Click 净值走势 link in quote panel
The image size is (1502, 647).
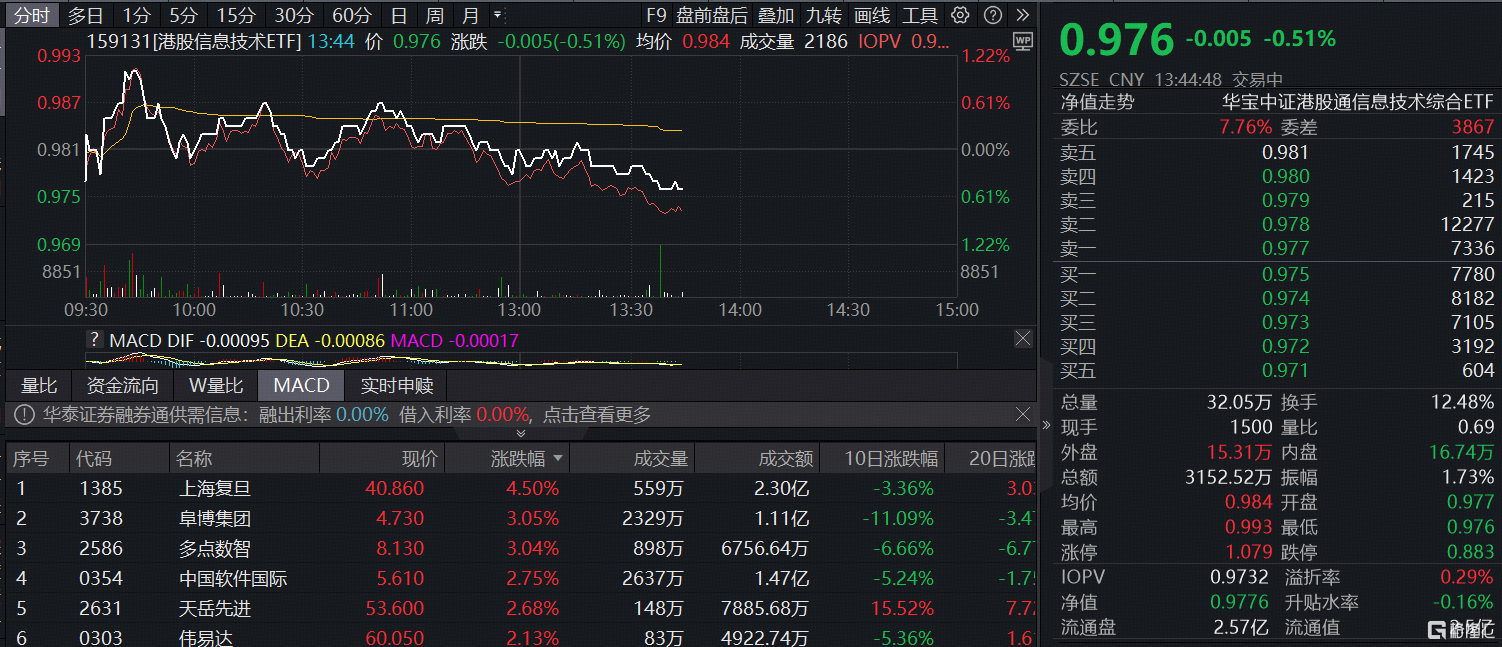coord(1097,102)
